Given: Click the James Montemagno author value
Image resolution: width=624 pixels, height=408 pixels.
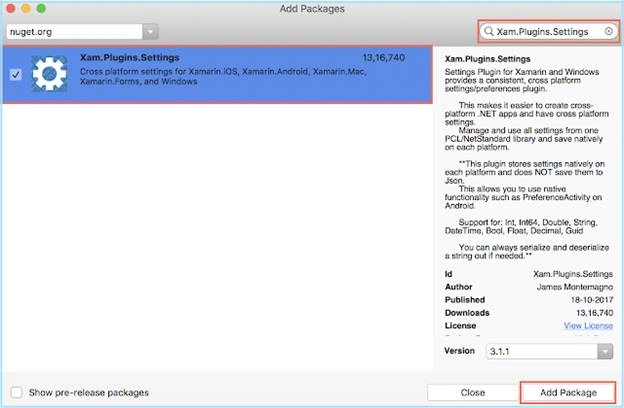Looking at the screenshot, I should point(575,287).
